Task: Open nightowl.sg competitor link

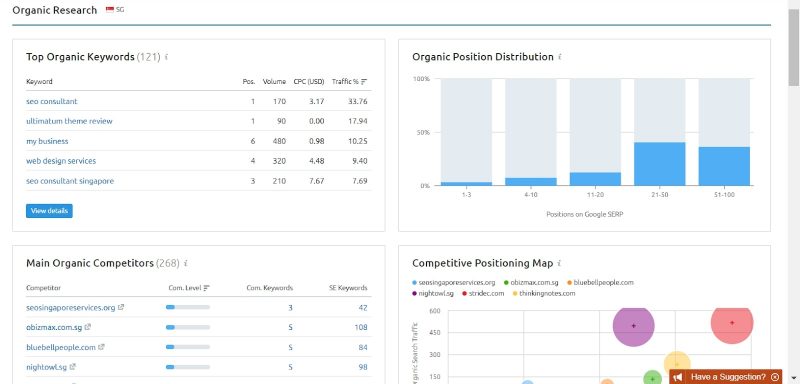Action: 46,367
